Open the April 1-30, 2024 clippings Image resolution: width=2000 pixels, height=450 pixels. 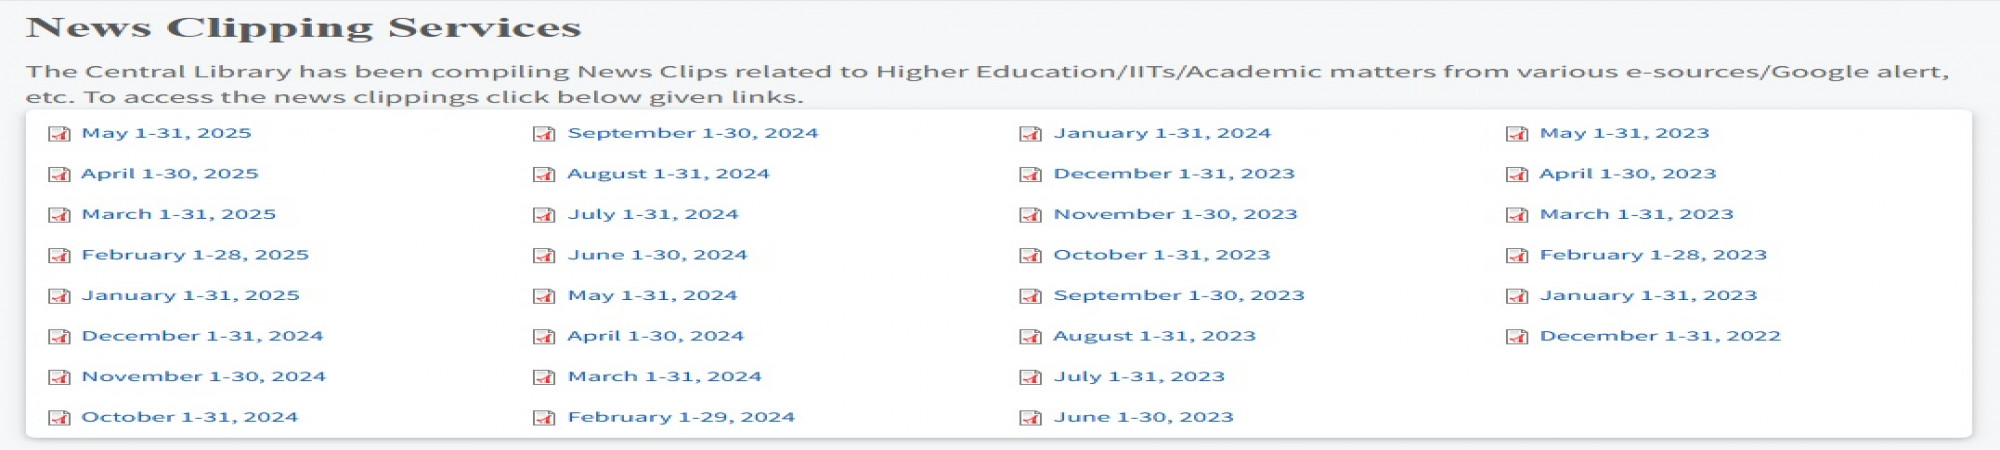click(656, 336)
